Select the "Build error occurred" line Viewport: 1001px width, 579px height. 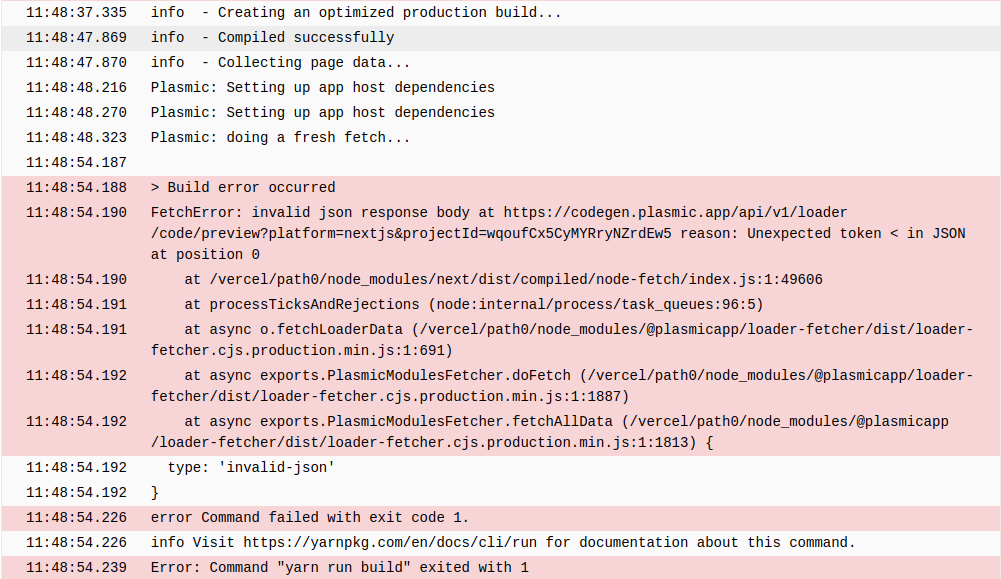pyautogui.click(x=243, y=188)
